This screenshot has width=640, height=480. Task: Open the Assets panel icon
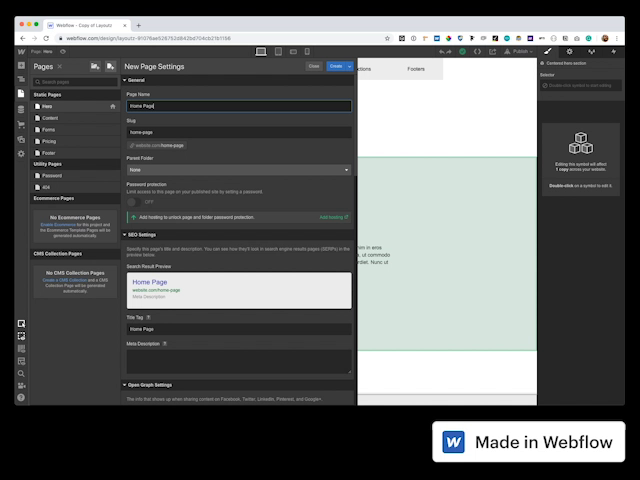[21, 139]
